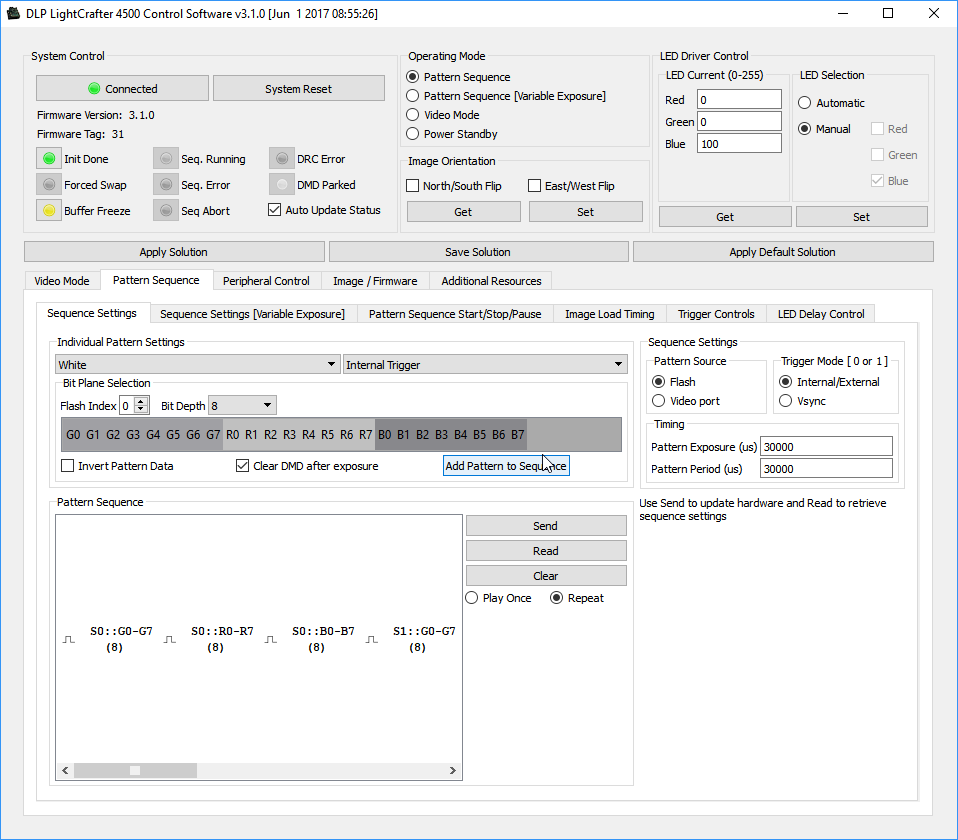The height and width of the screenshot is (840, 958).
Task: Open Pattern Sequence Start/Stop/Pause subtab
Action: coord(455,314)
